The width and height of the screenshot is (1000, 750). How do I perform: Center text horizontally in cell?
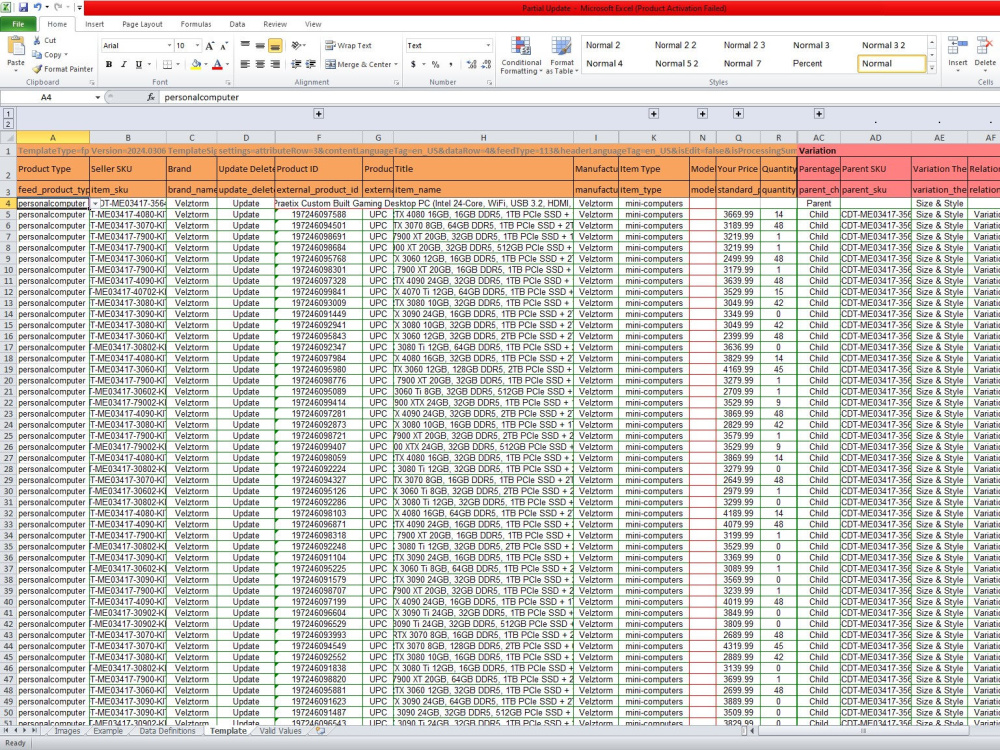coord(260,64)
